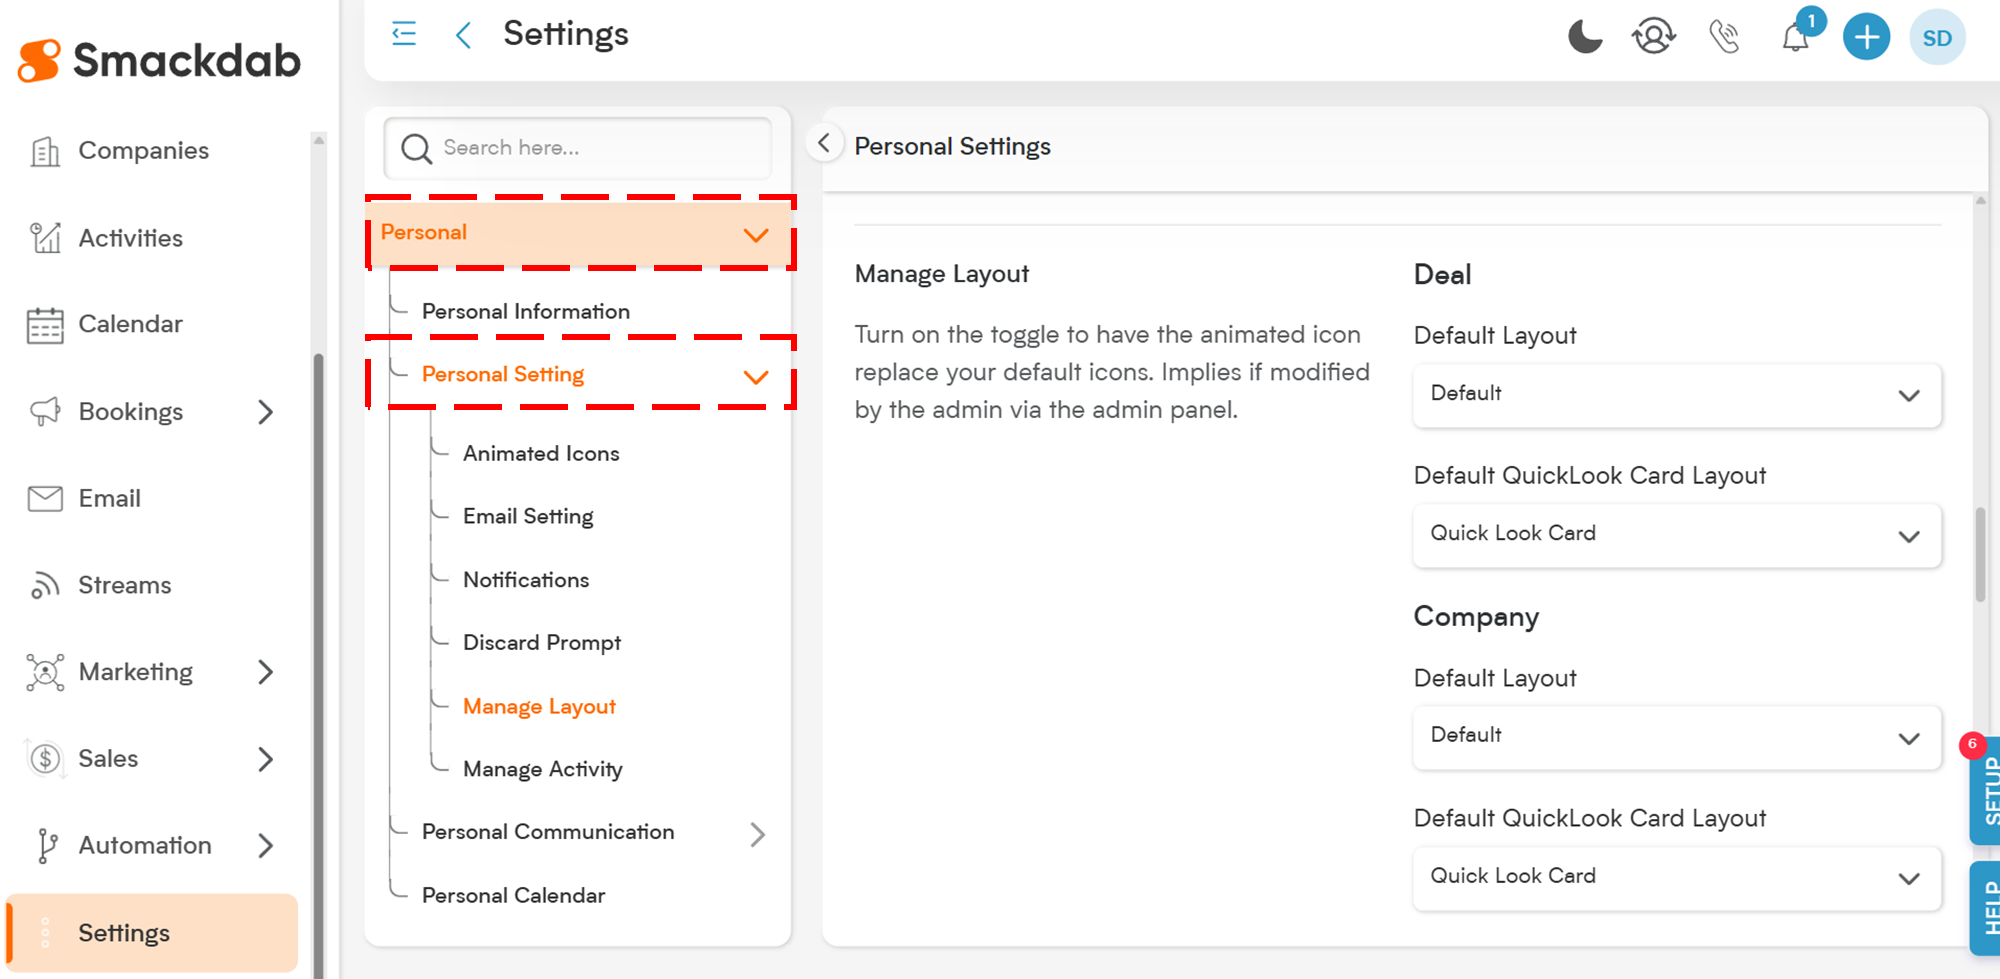Collapse the sidebar with the menu icon
This screenshot has width=2000, height=979.
[404, 34]
